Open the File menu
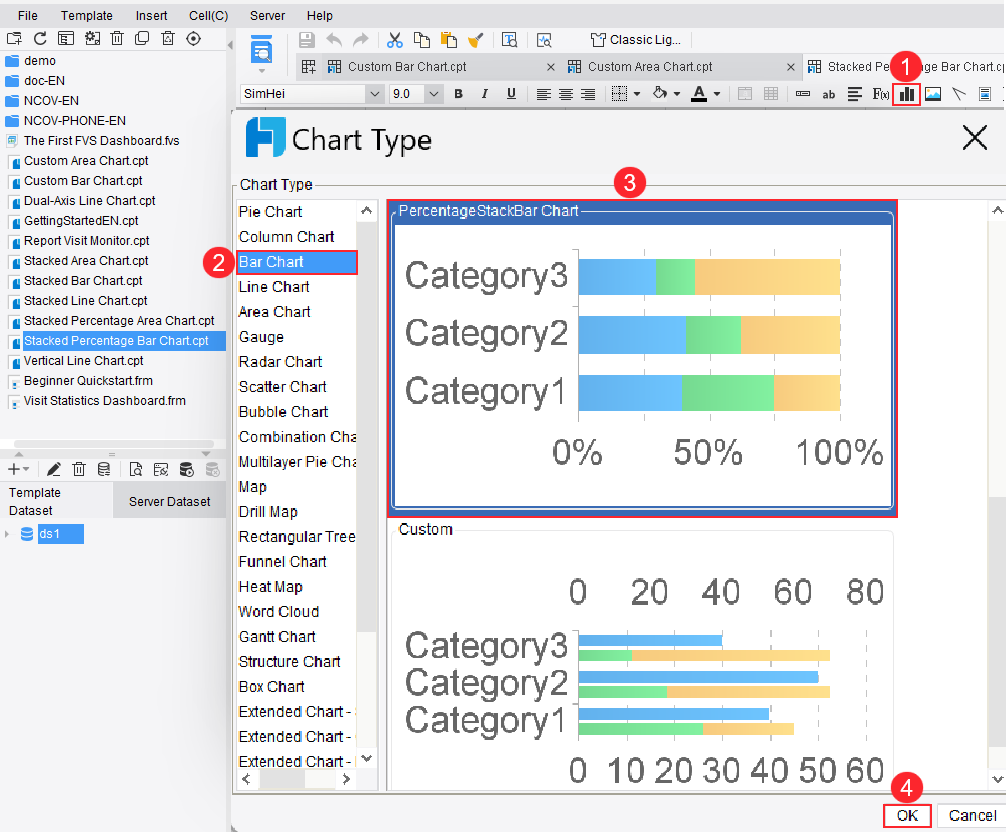The height and width of the screenshot is (832, 1006). coord(28,15)
